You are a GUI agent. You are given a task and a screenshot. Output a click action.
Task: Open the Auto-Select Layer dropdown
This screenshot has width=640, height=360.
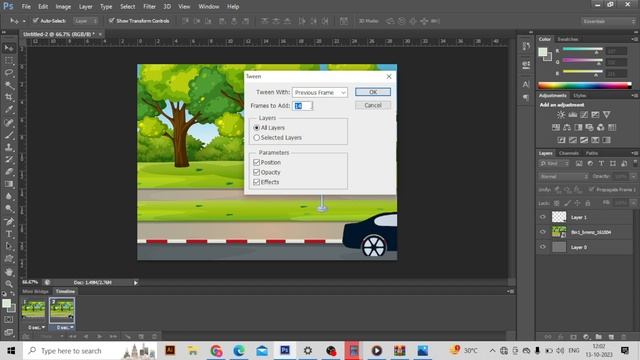click(x=85, y=20)
